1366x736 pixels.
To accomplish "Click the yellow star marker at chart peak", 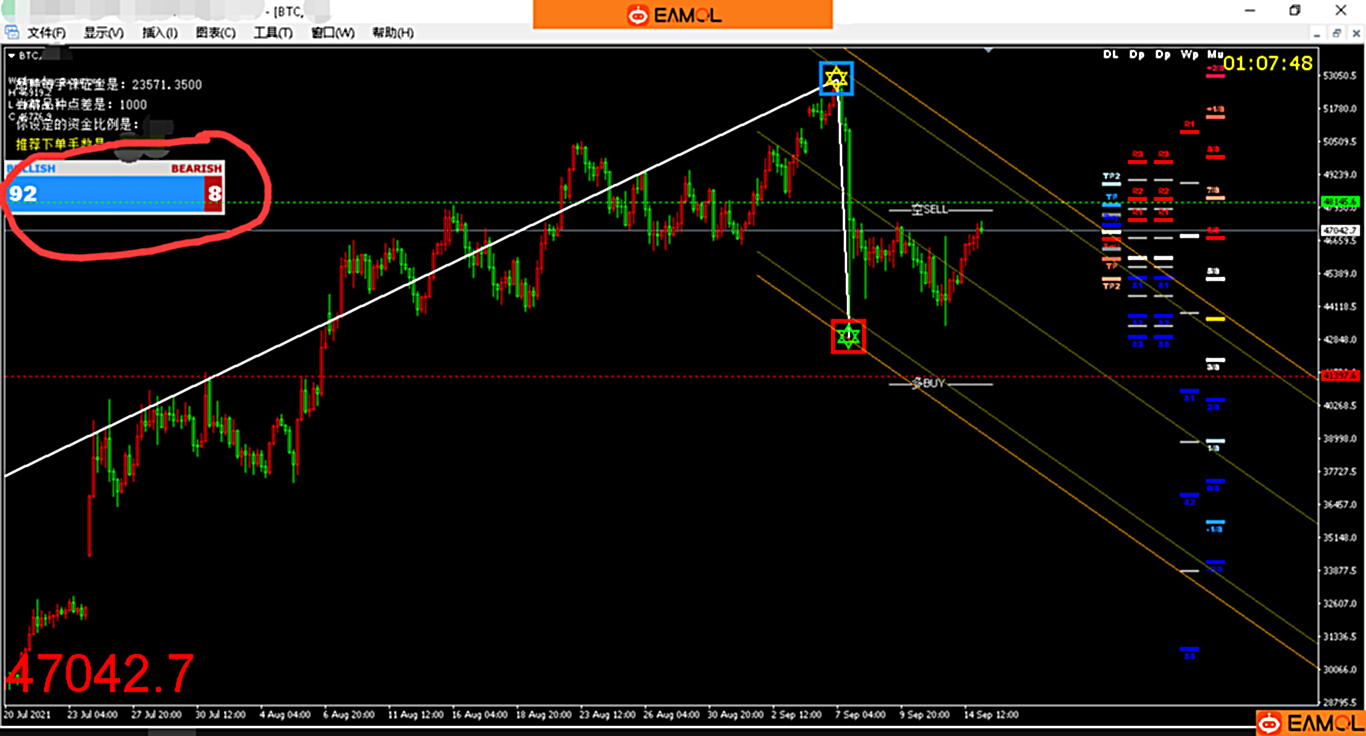I will tap(836, 78).
